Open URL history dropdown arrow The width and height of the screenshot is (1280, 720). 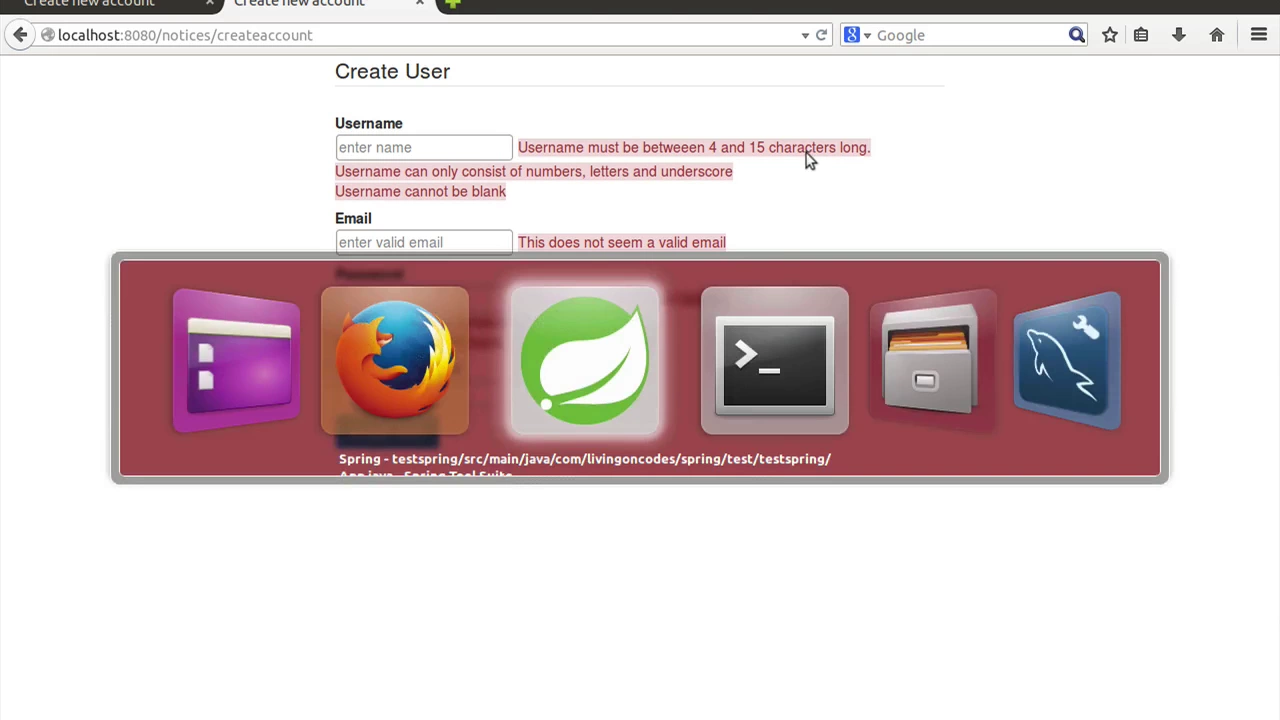coord(805,35)
